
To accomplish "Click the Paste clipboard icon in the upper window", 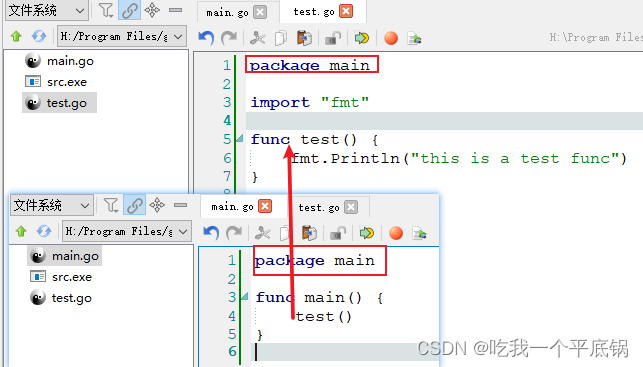I will pos(304,38).
